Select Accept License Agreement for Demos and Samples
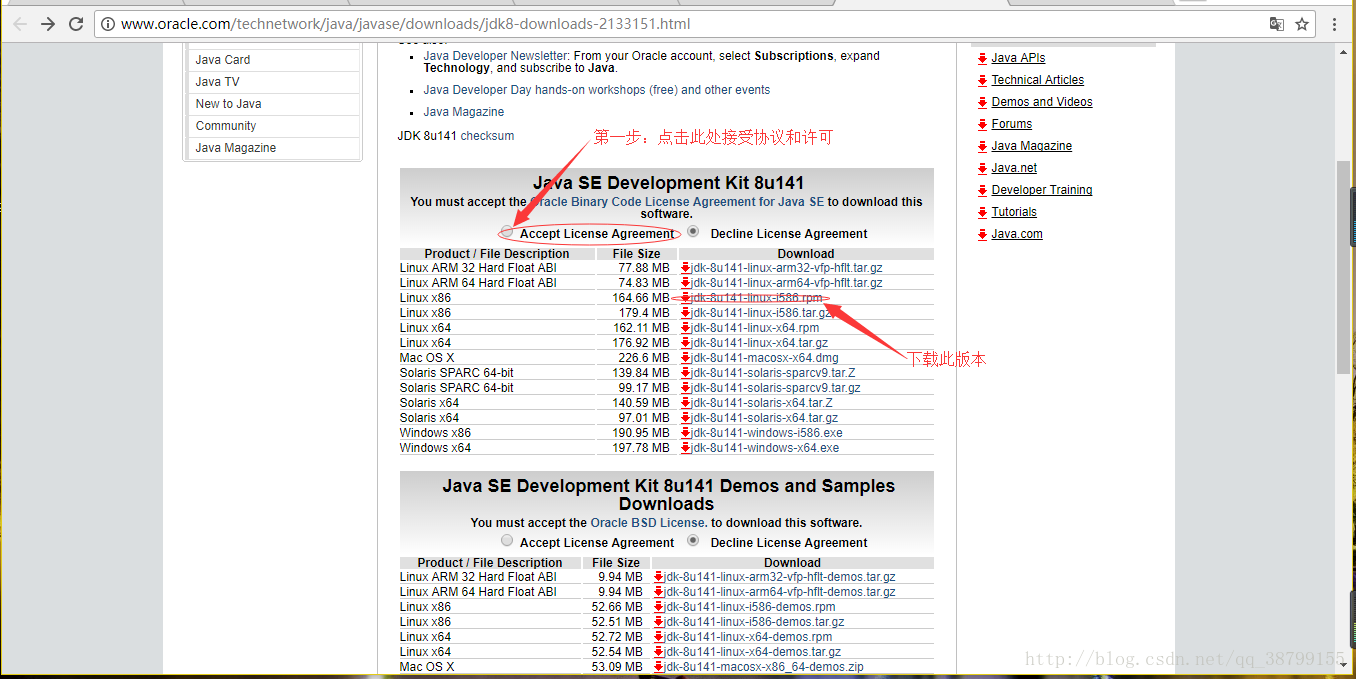The width and height of the screenshot is (1356, 679). click(x=508, y=542)
